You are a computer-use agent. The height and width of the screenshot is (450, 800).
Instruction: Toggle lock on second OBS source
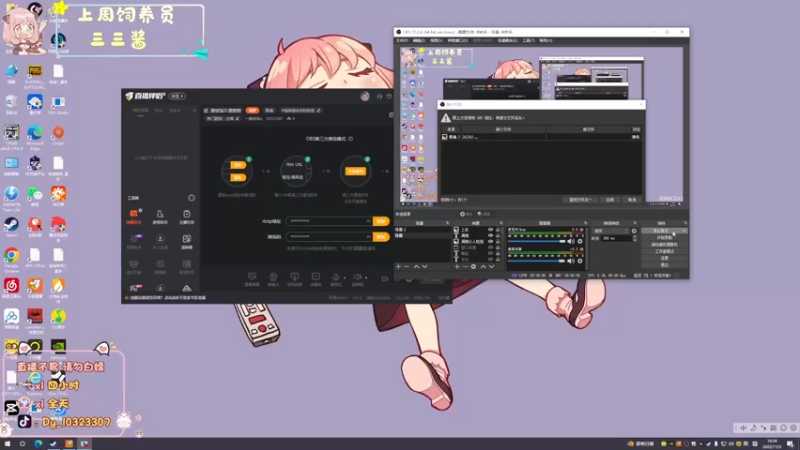tap(498, 236)
